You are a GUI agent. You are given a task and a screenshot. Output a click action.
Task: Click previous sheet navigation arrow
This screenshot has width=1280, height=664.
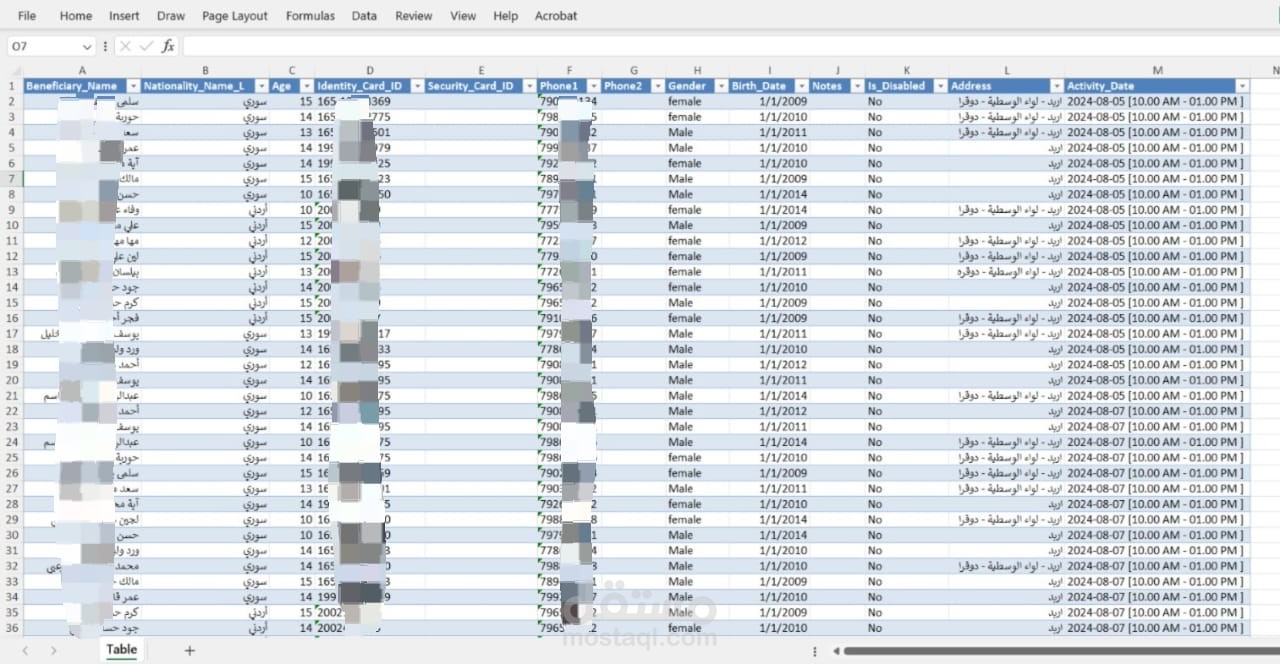coord(25,650)
